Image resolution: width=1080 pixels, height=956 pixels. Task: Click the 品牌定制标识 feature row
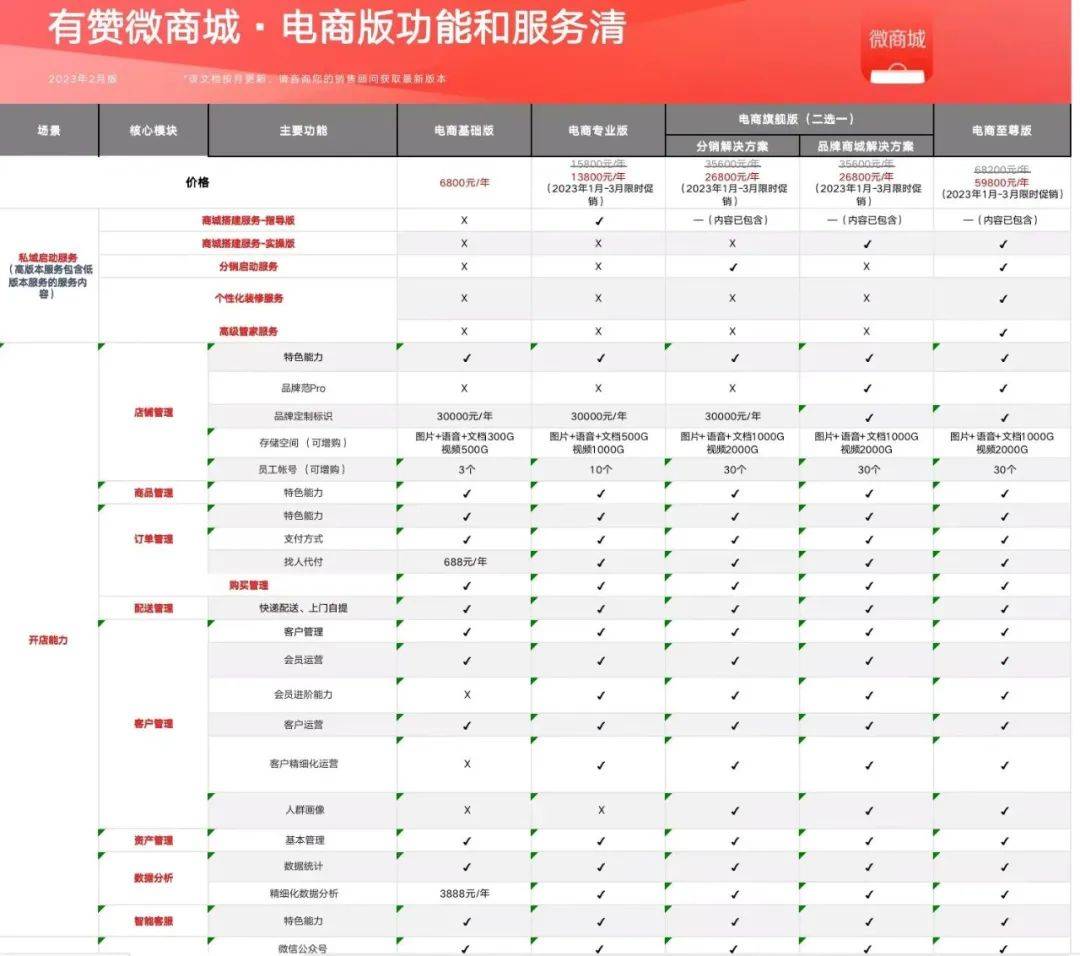[303, 416]
